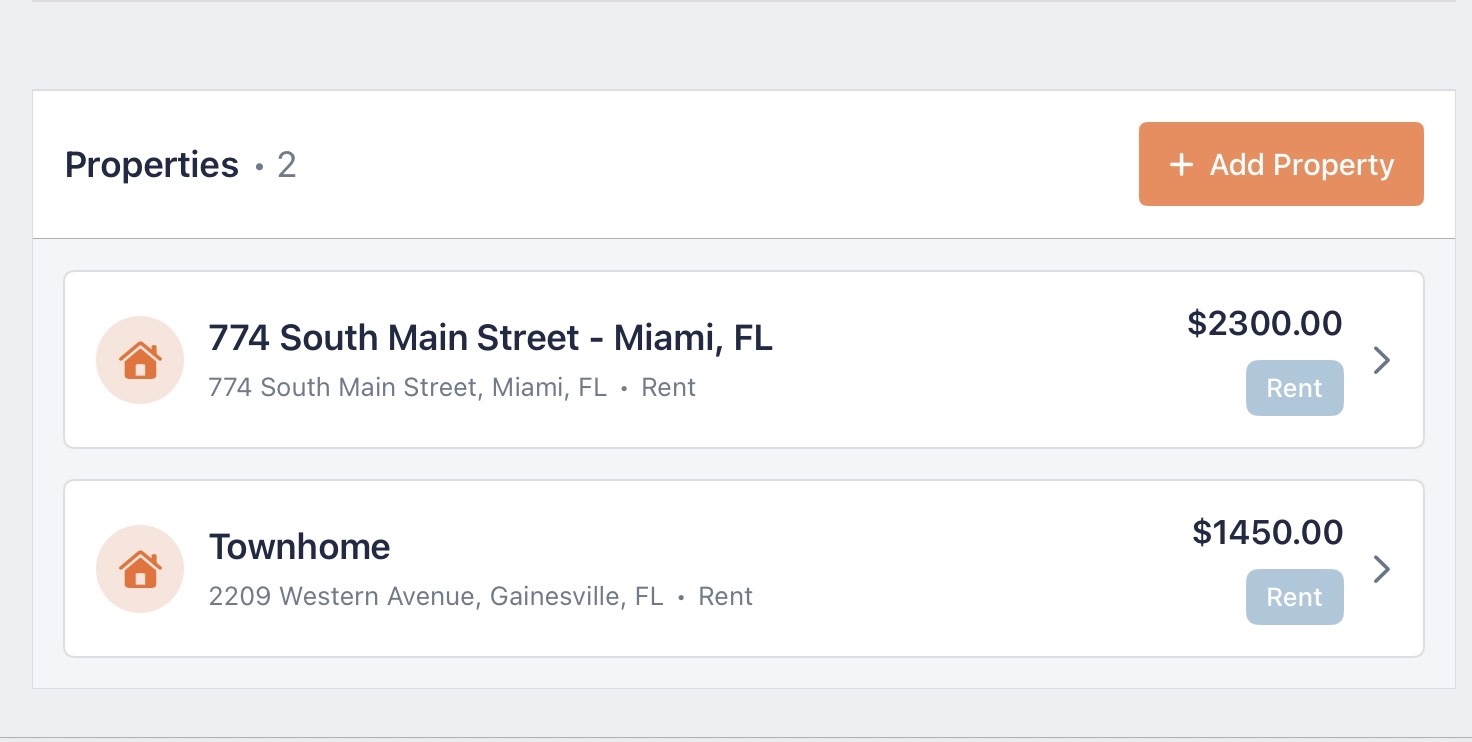Click the properties count number 2
The height and width of the screenshot is (742, 1472).
(x=287, y=165)
